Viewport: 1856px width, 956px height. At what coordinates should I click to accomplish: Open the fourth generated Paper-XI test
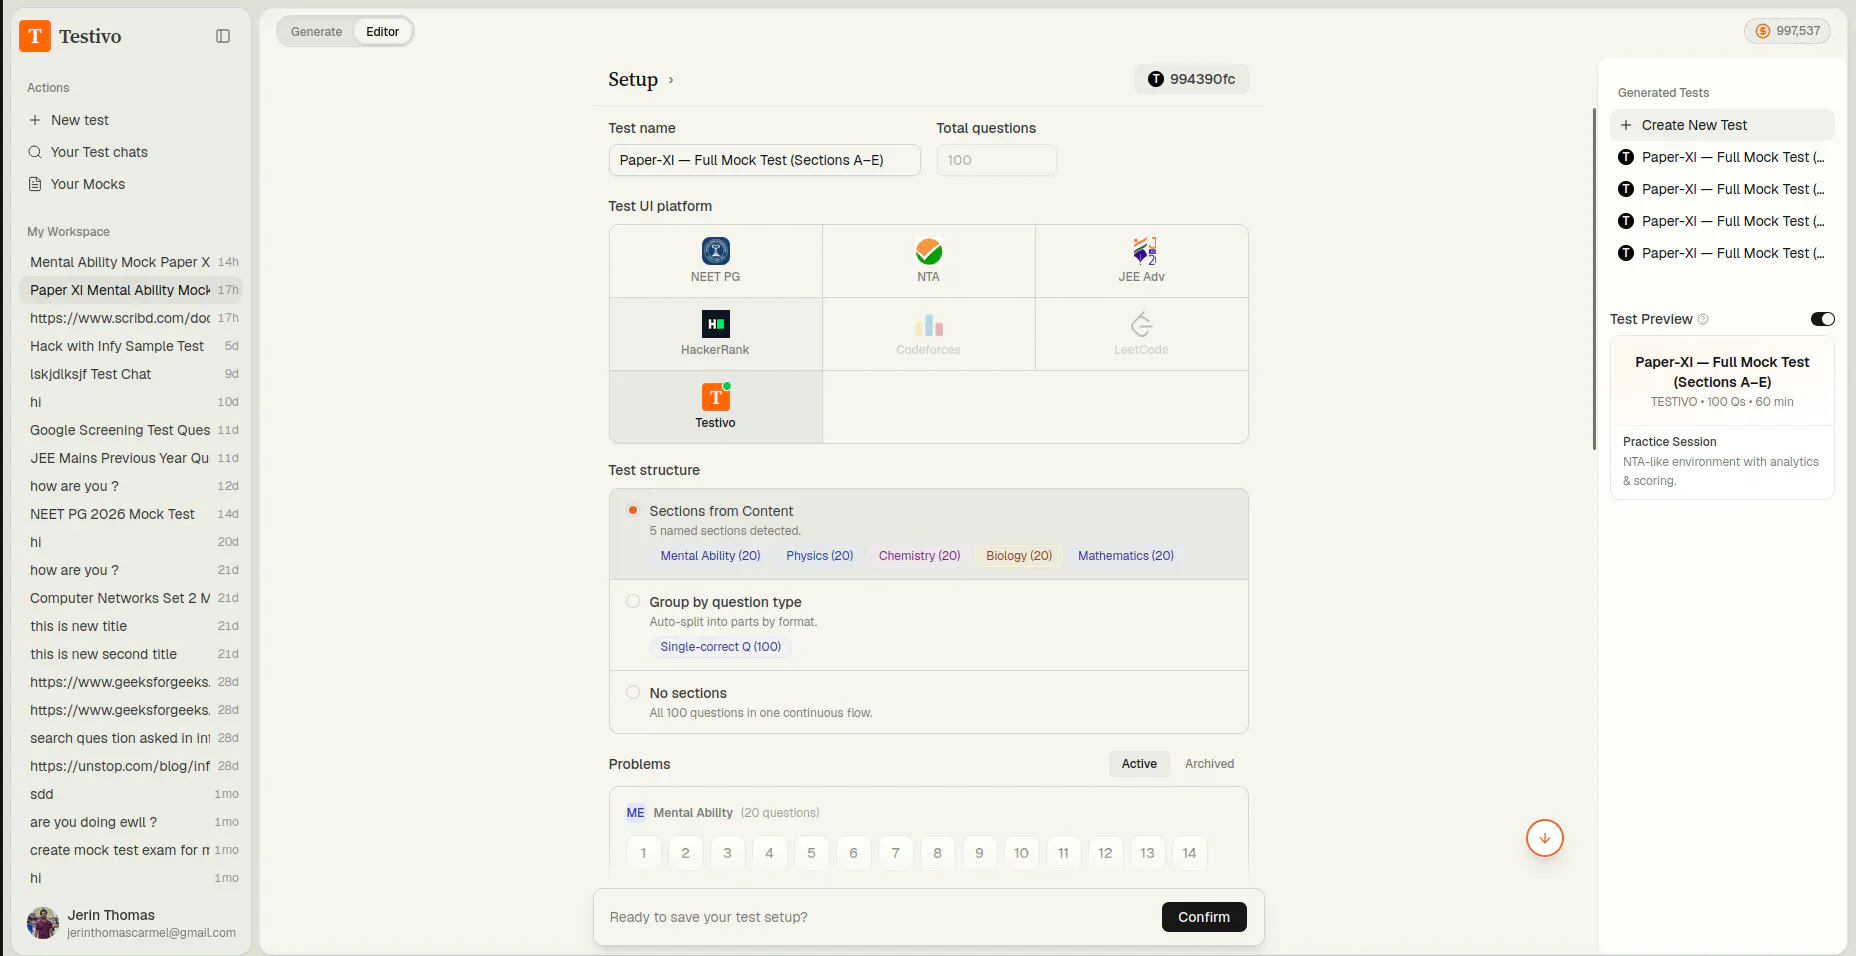(x=1722, y=253)
